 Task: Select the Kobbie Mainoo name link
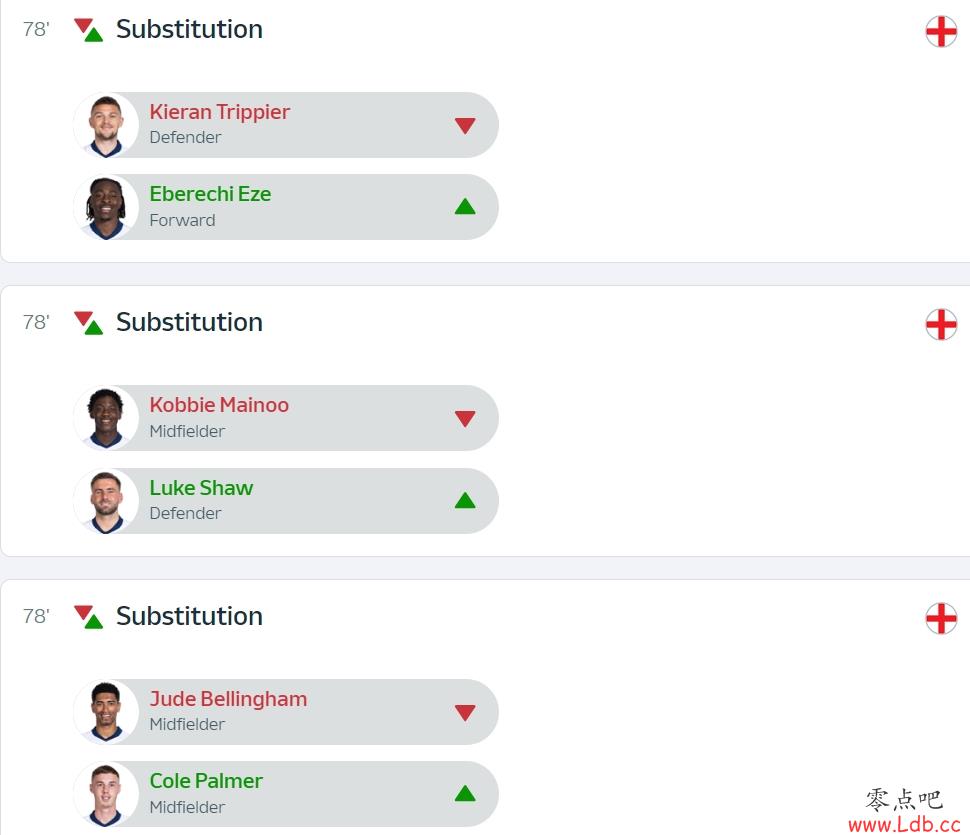pos(219,405)
